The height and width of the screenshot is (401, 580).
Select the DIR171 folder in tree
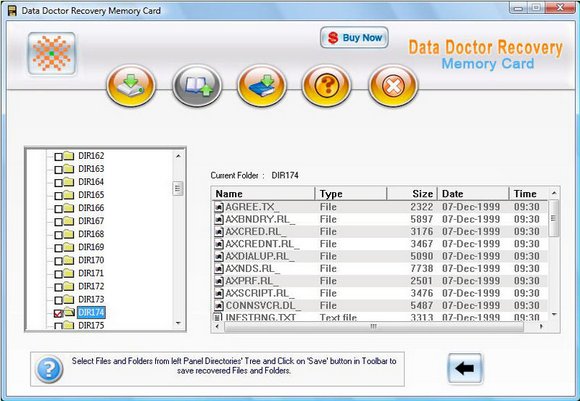[x=91, y=273]
